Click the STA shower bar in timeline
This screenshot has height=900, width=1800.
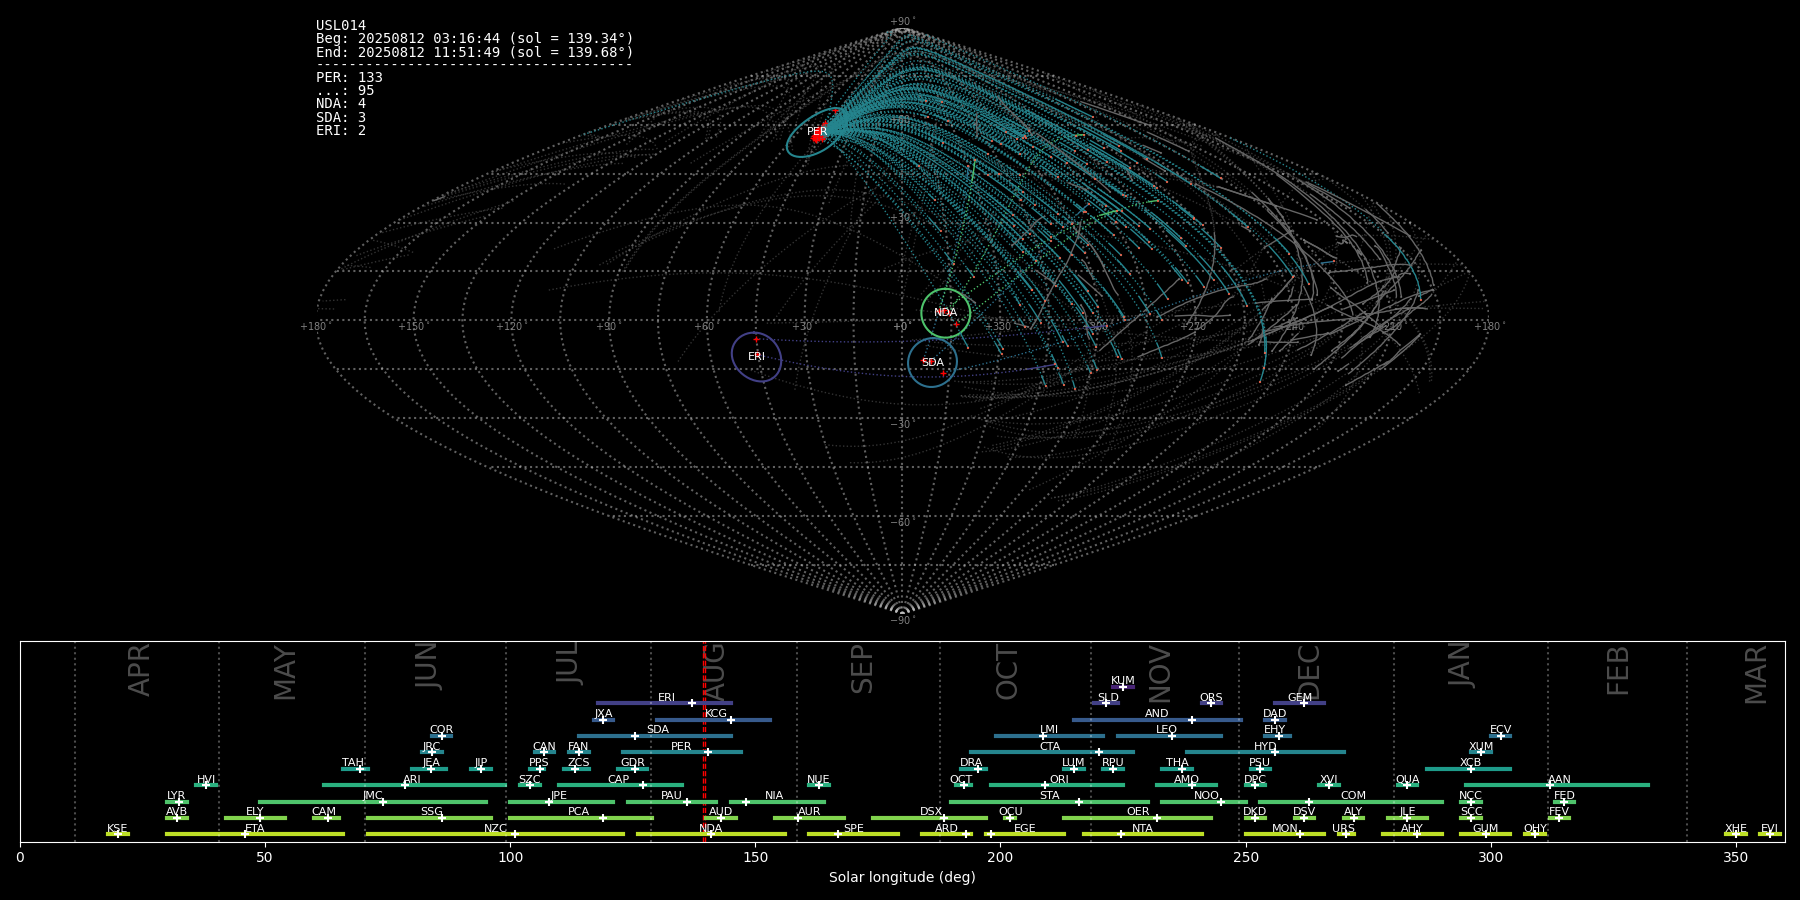click(1049, 802)
